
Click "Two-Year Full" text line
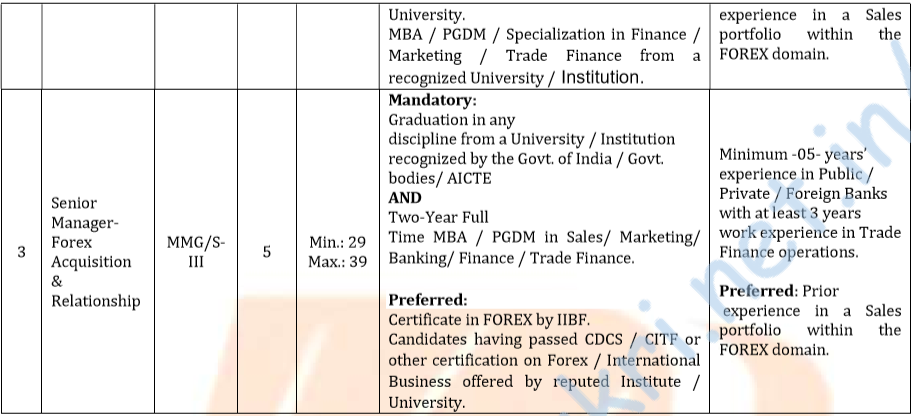pyautogui.click(x=435, y=217)
